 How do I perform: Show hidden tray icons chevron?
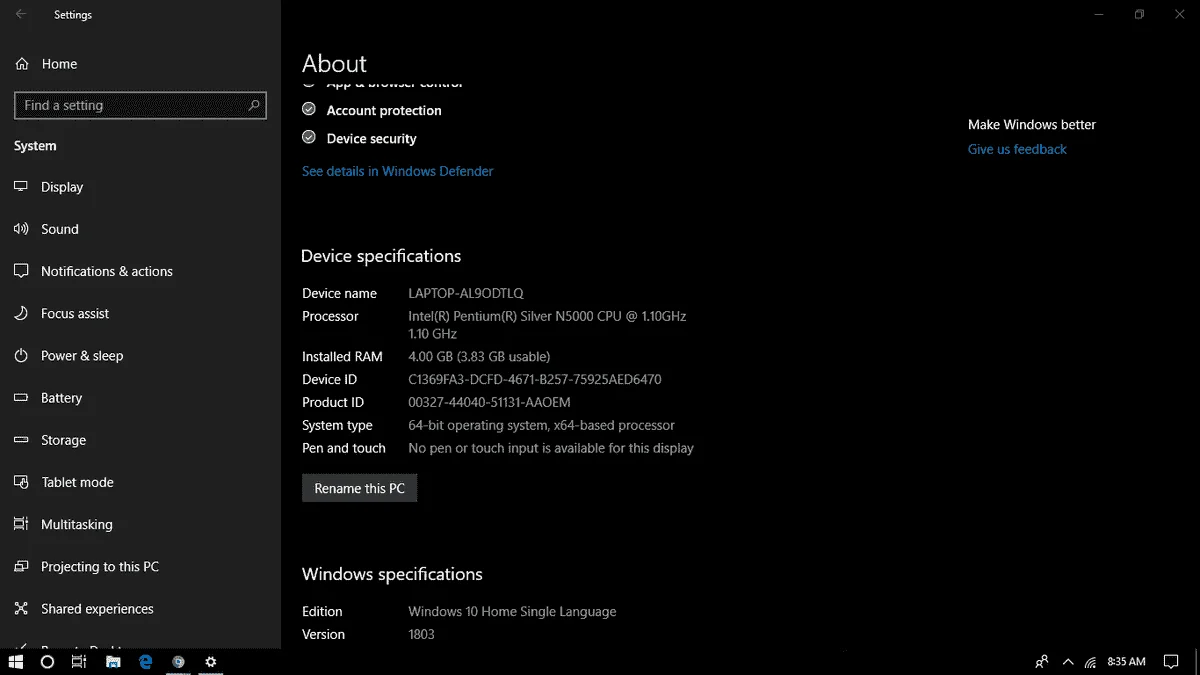pos(1068,662)
